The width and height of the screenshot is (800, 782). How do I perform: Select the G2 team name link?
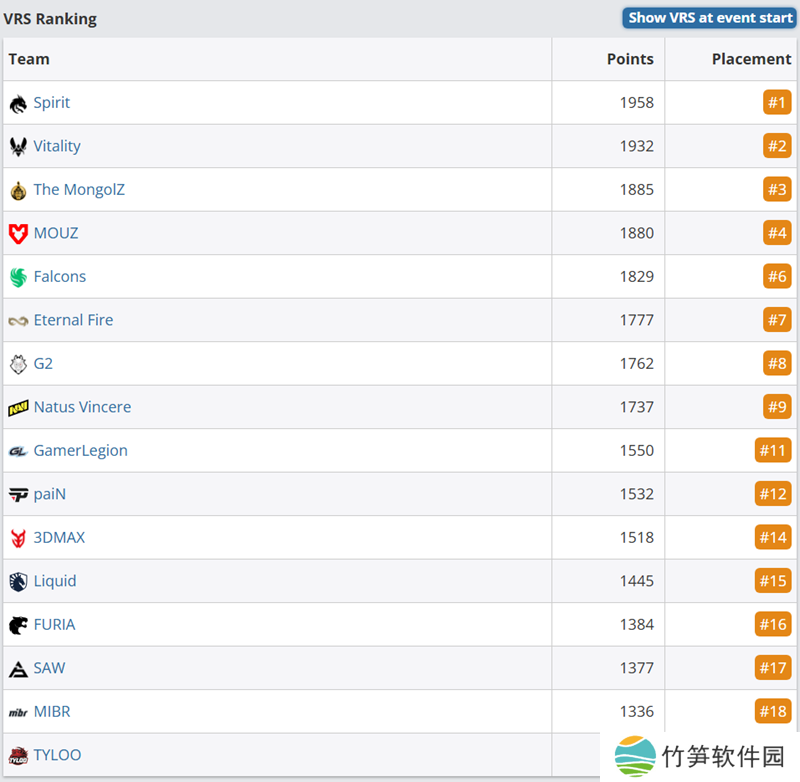[43, 363]
